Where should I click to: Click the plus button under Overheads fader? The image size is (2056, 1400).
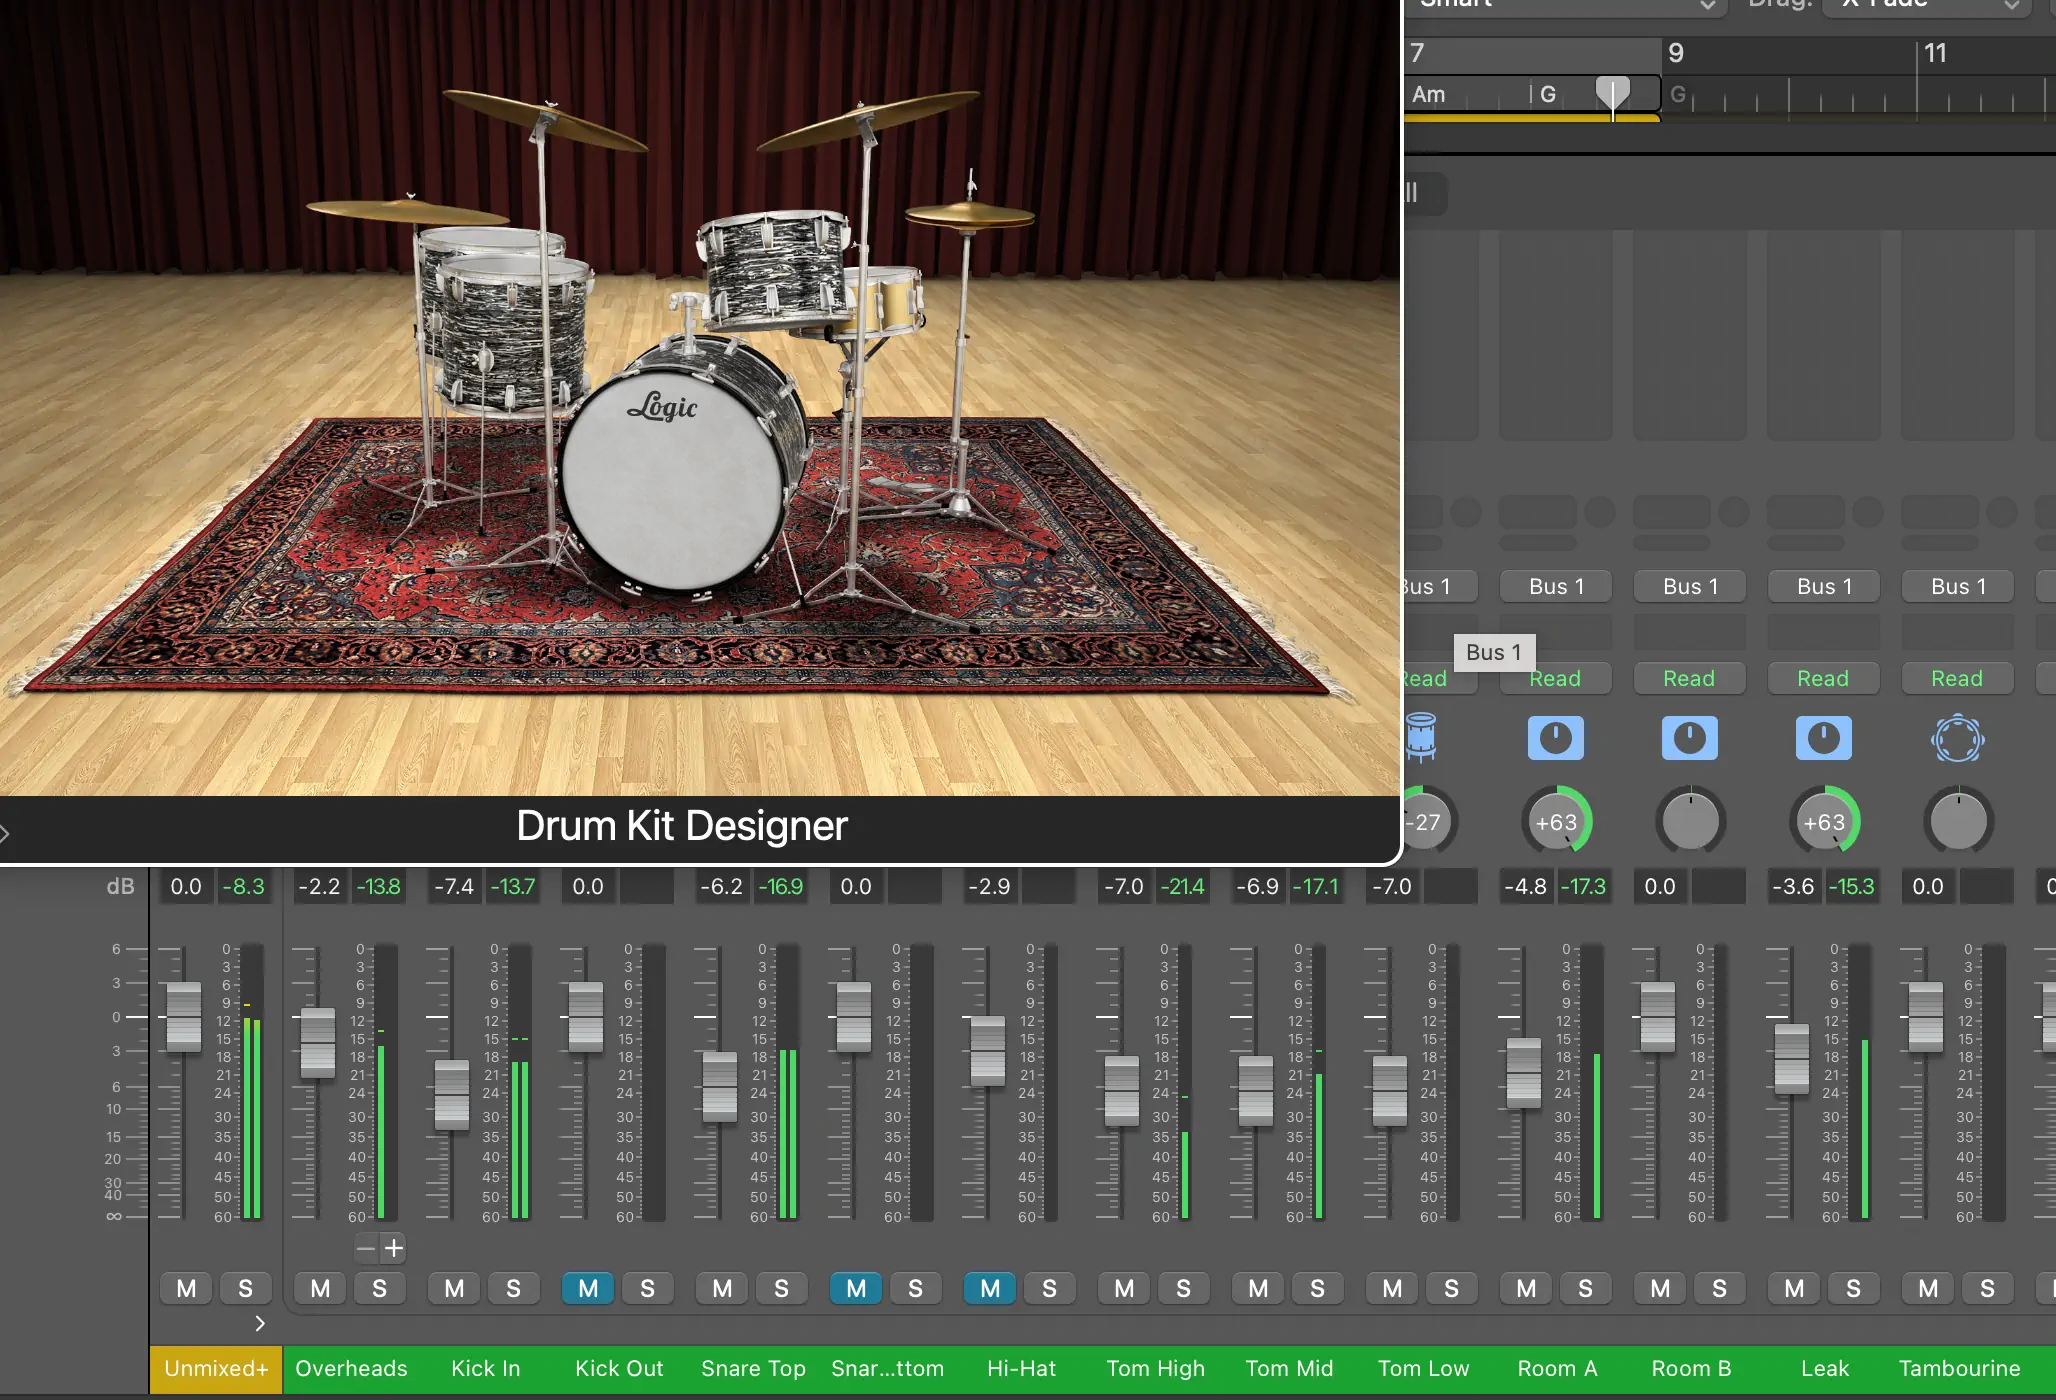click(x=394, y=1248)
